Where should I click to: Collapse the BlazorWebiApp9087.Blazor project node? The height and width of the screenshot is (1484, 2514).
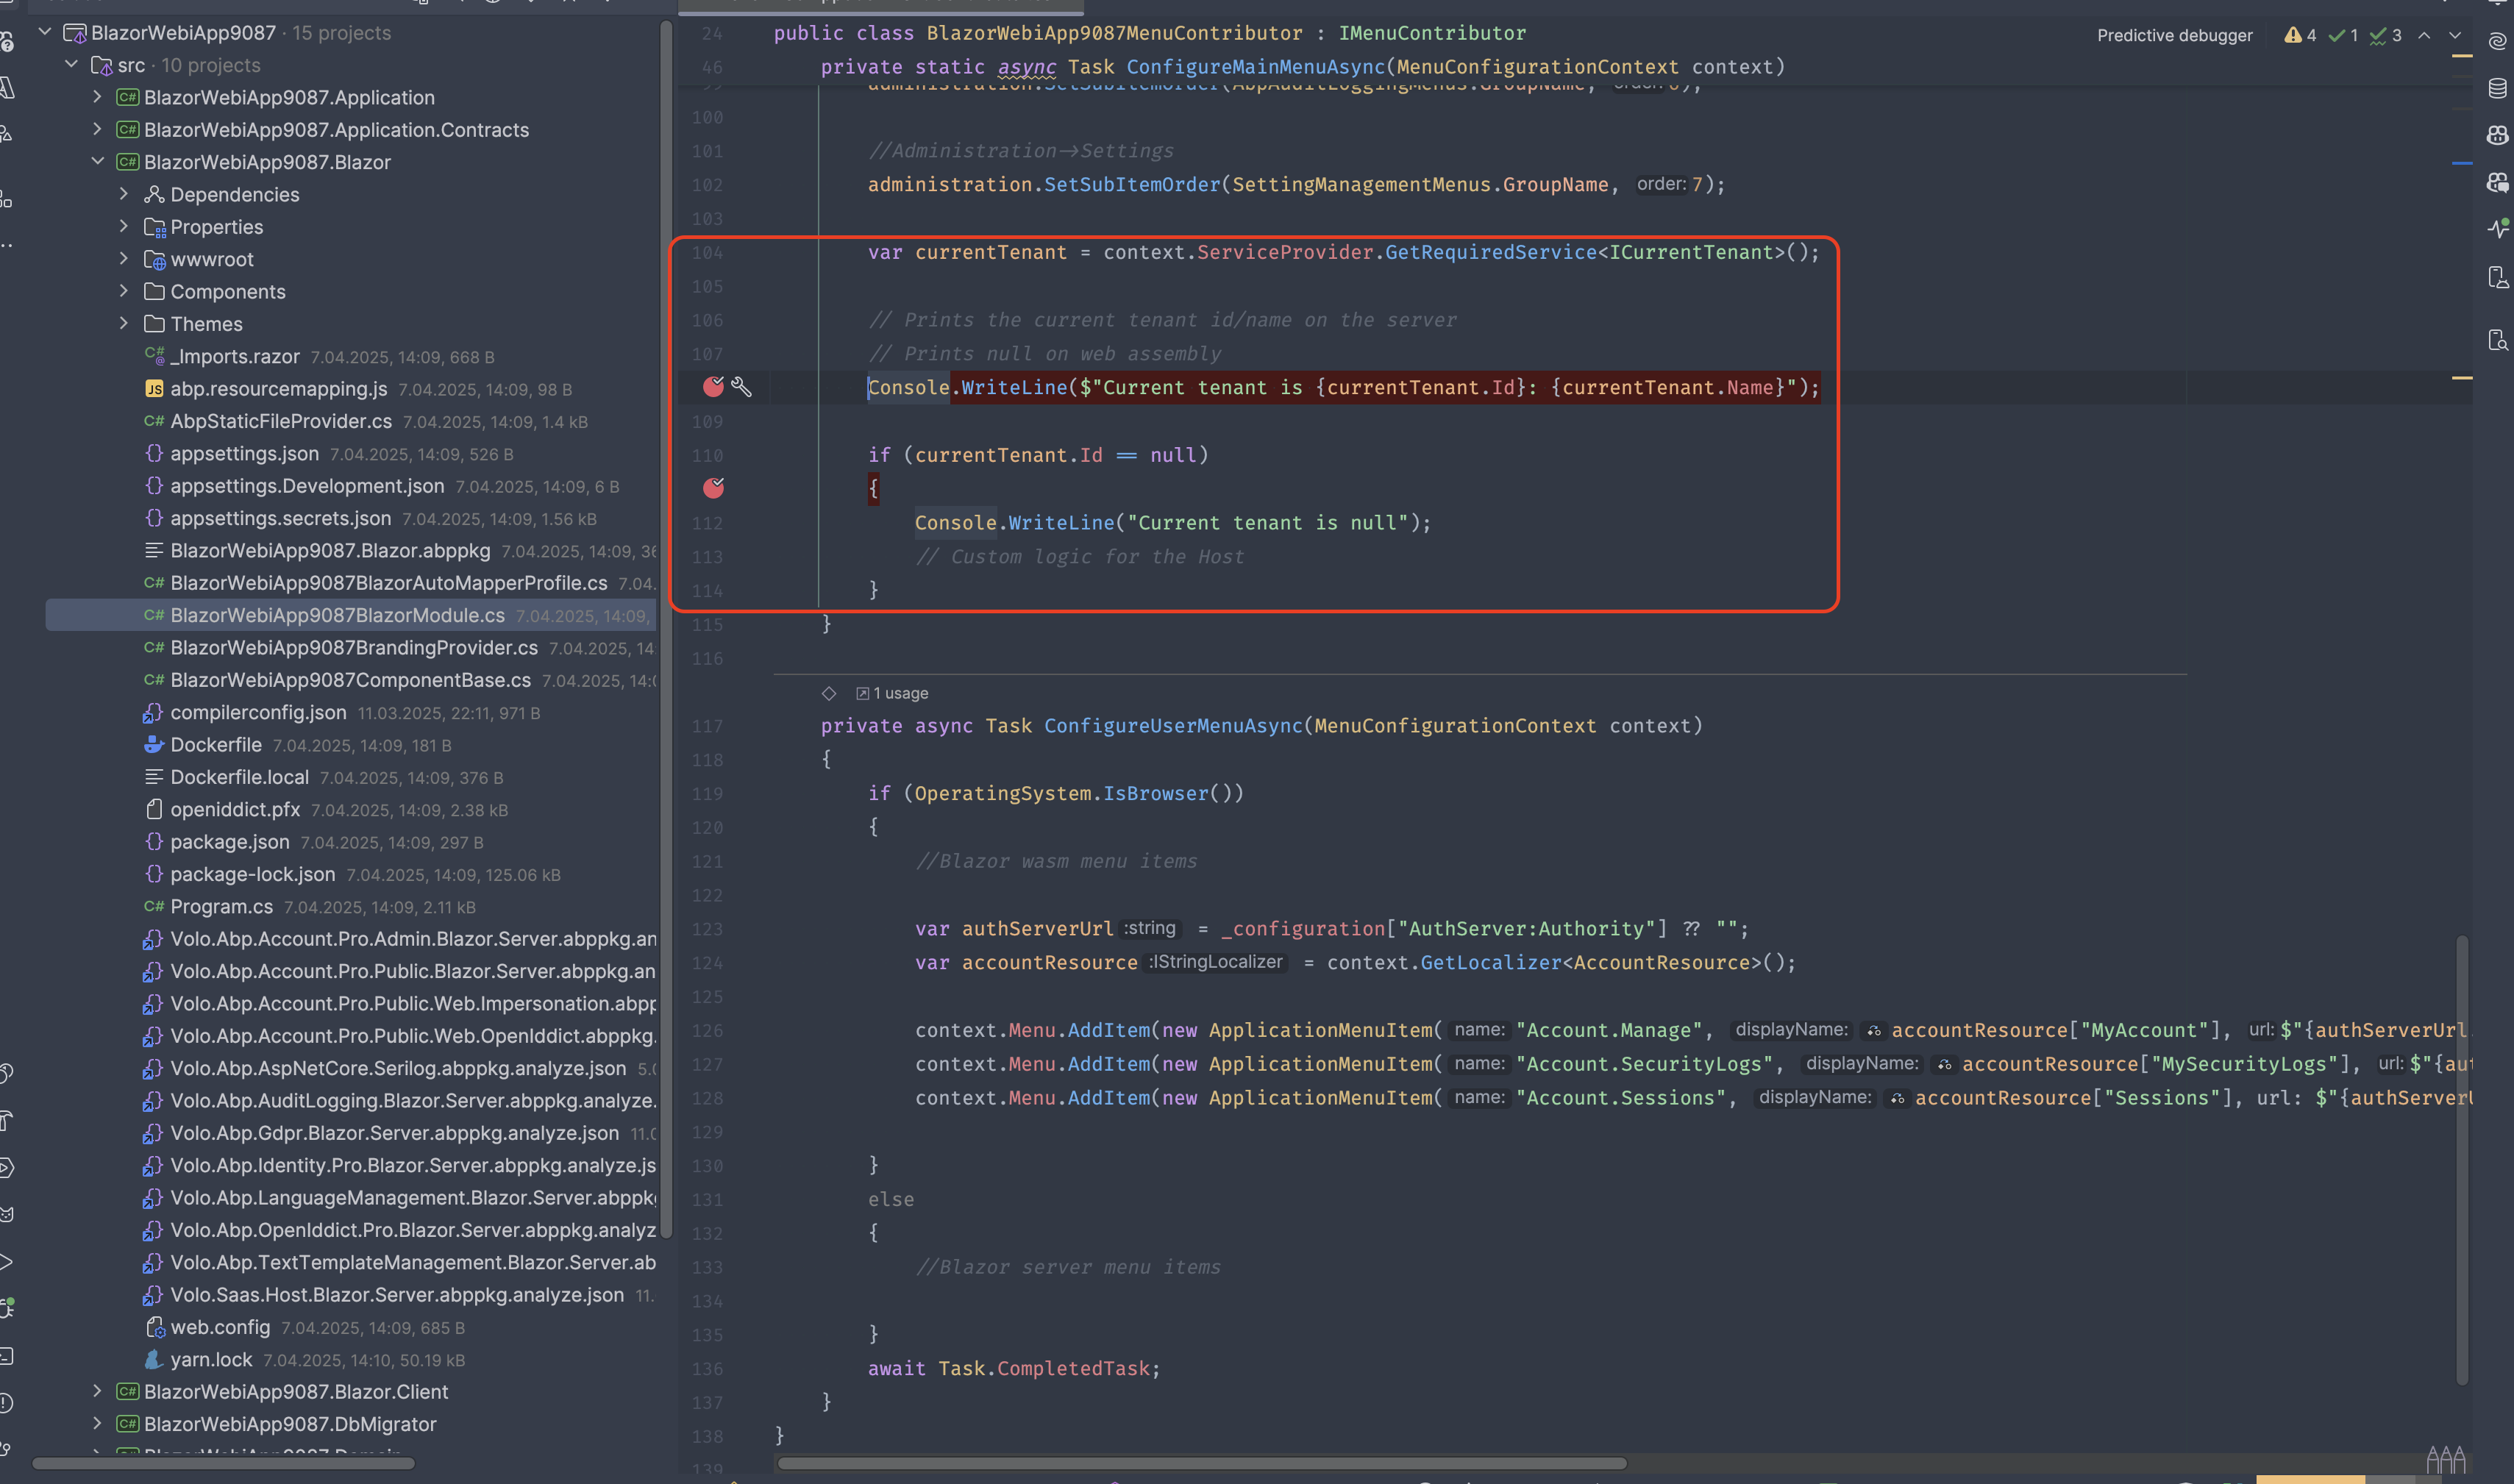tap(97, 161)
